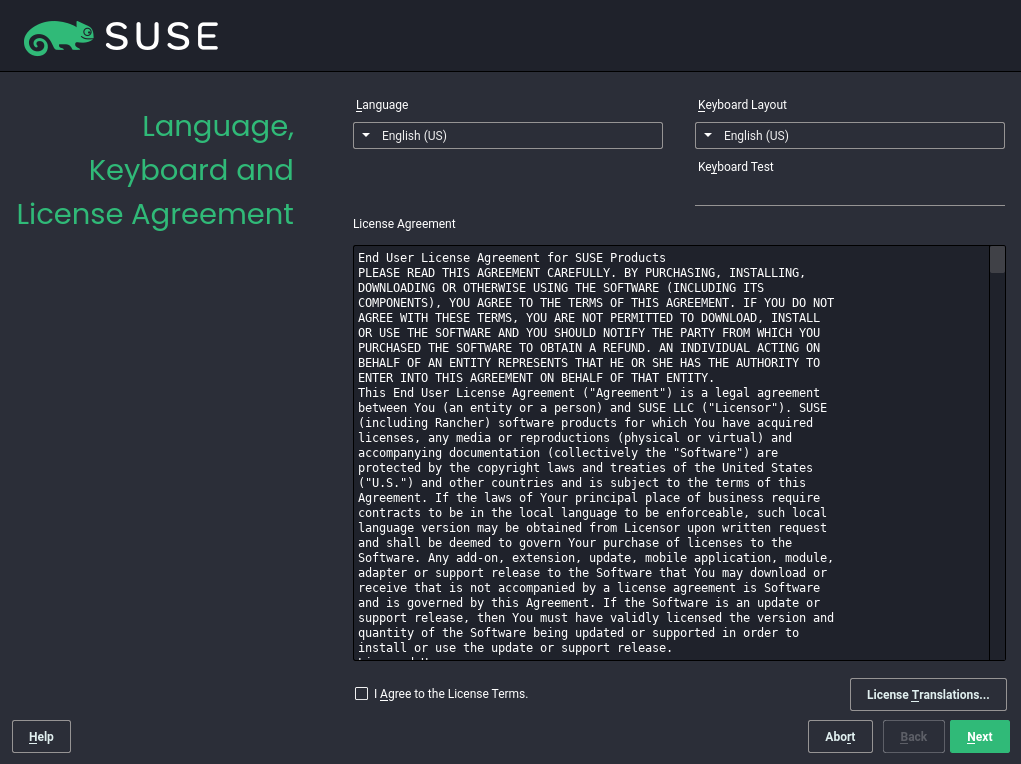1021x764 pixels.
Task: Go to the Next installation step
Action: (x=979, y=737)
